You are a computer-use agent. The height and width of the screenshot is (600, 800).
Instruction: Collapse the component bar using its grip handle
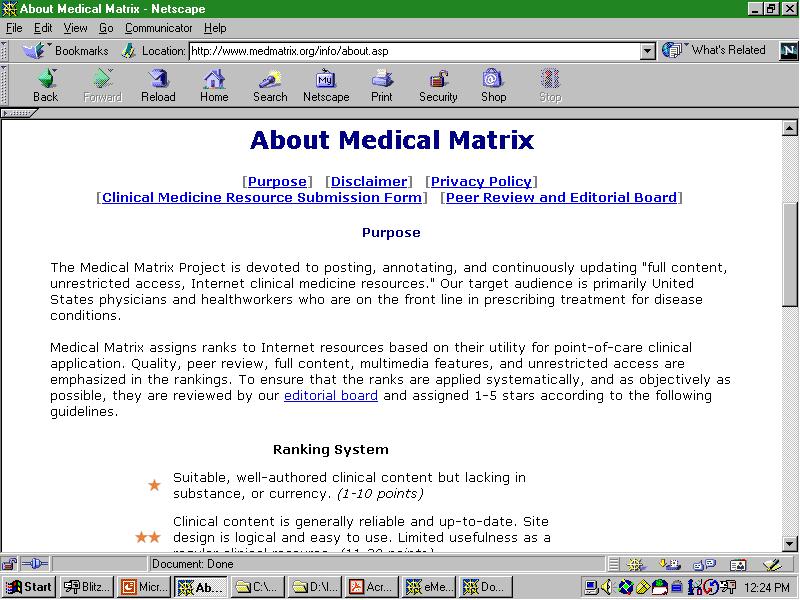pyautogui.click(x=614, y=564)
